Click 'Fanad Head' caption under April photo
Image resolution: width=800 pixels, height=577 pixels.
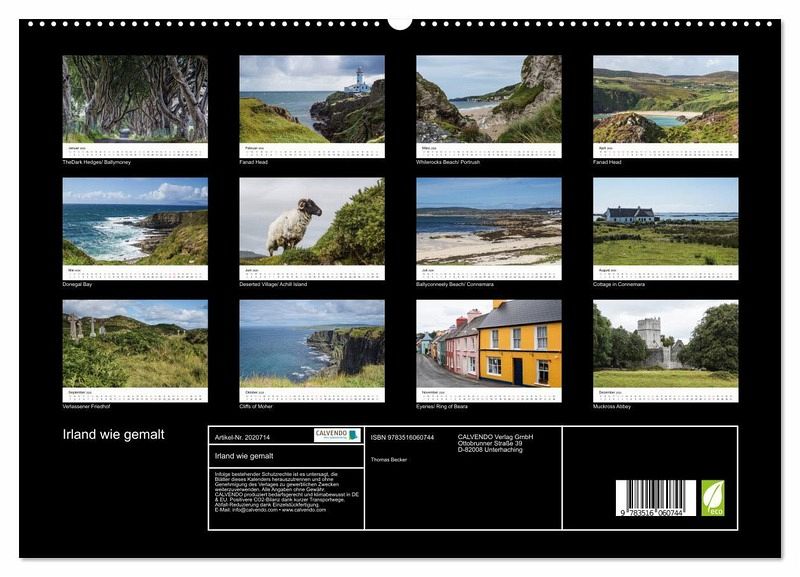coord(607,162)
